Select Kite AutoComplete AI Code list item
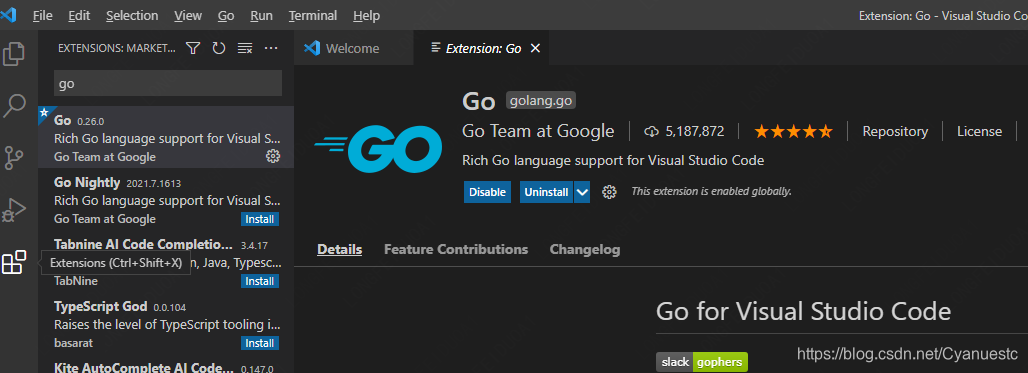This screenshot has width=1028, height=373. [x=166, y=364]
